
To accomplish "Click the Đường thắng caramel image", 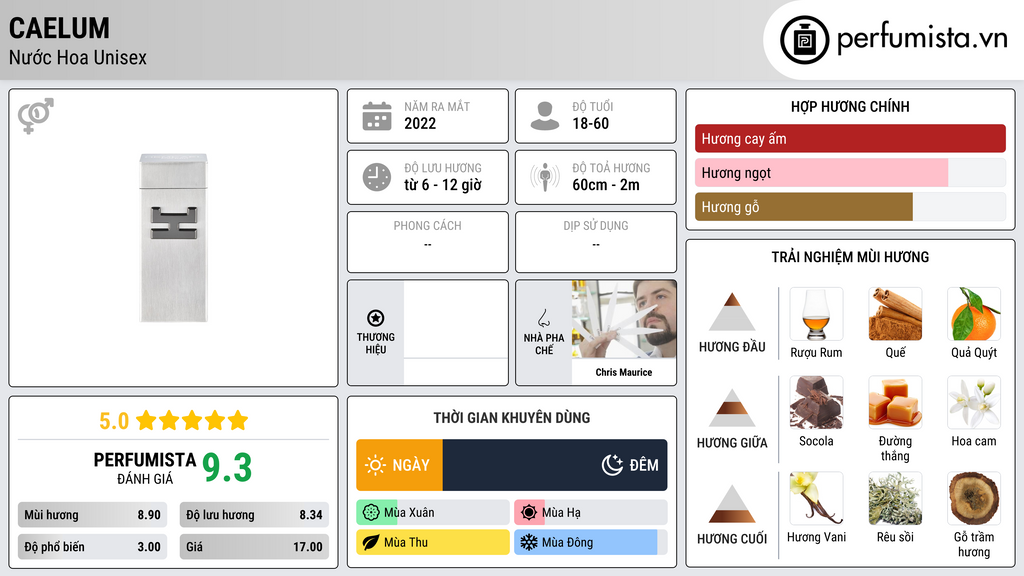I will click(x=895, y=402).
